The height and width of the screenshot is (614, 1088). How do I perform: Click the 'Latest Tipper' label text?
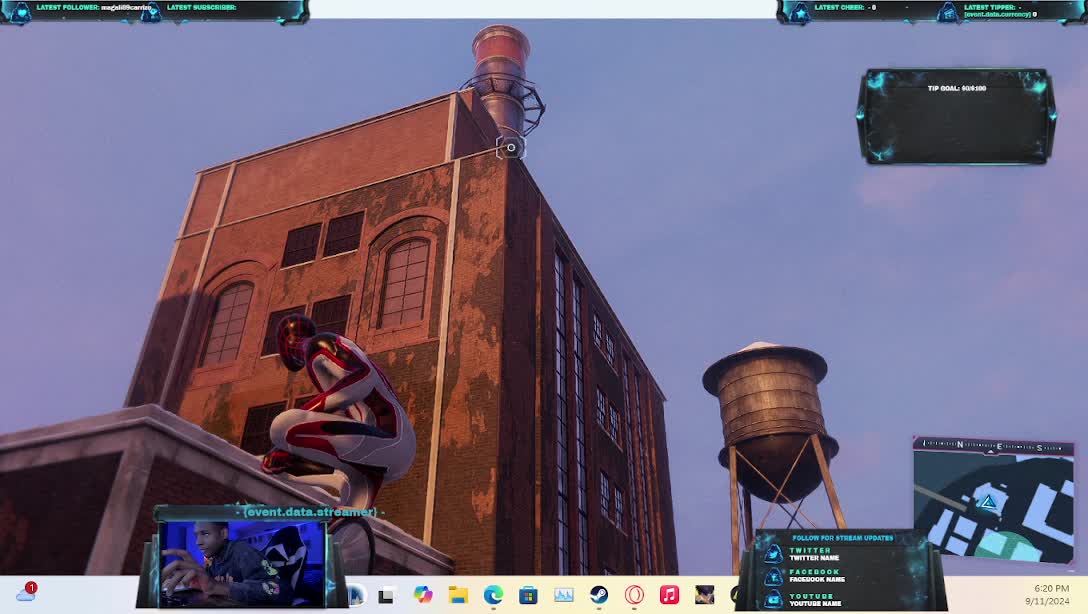(989, 8)
